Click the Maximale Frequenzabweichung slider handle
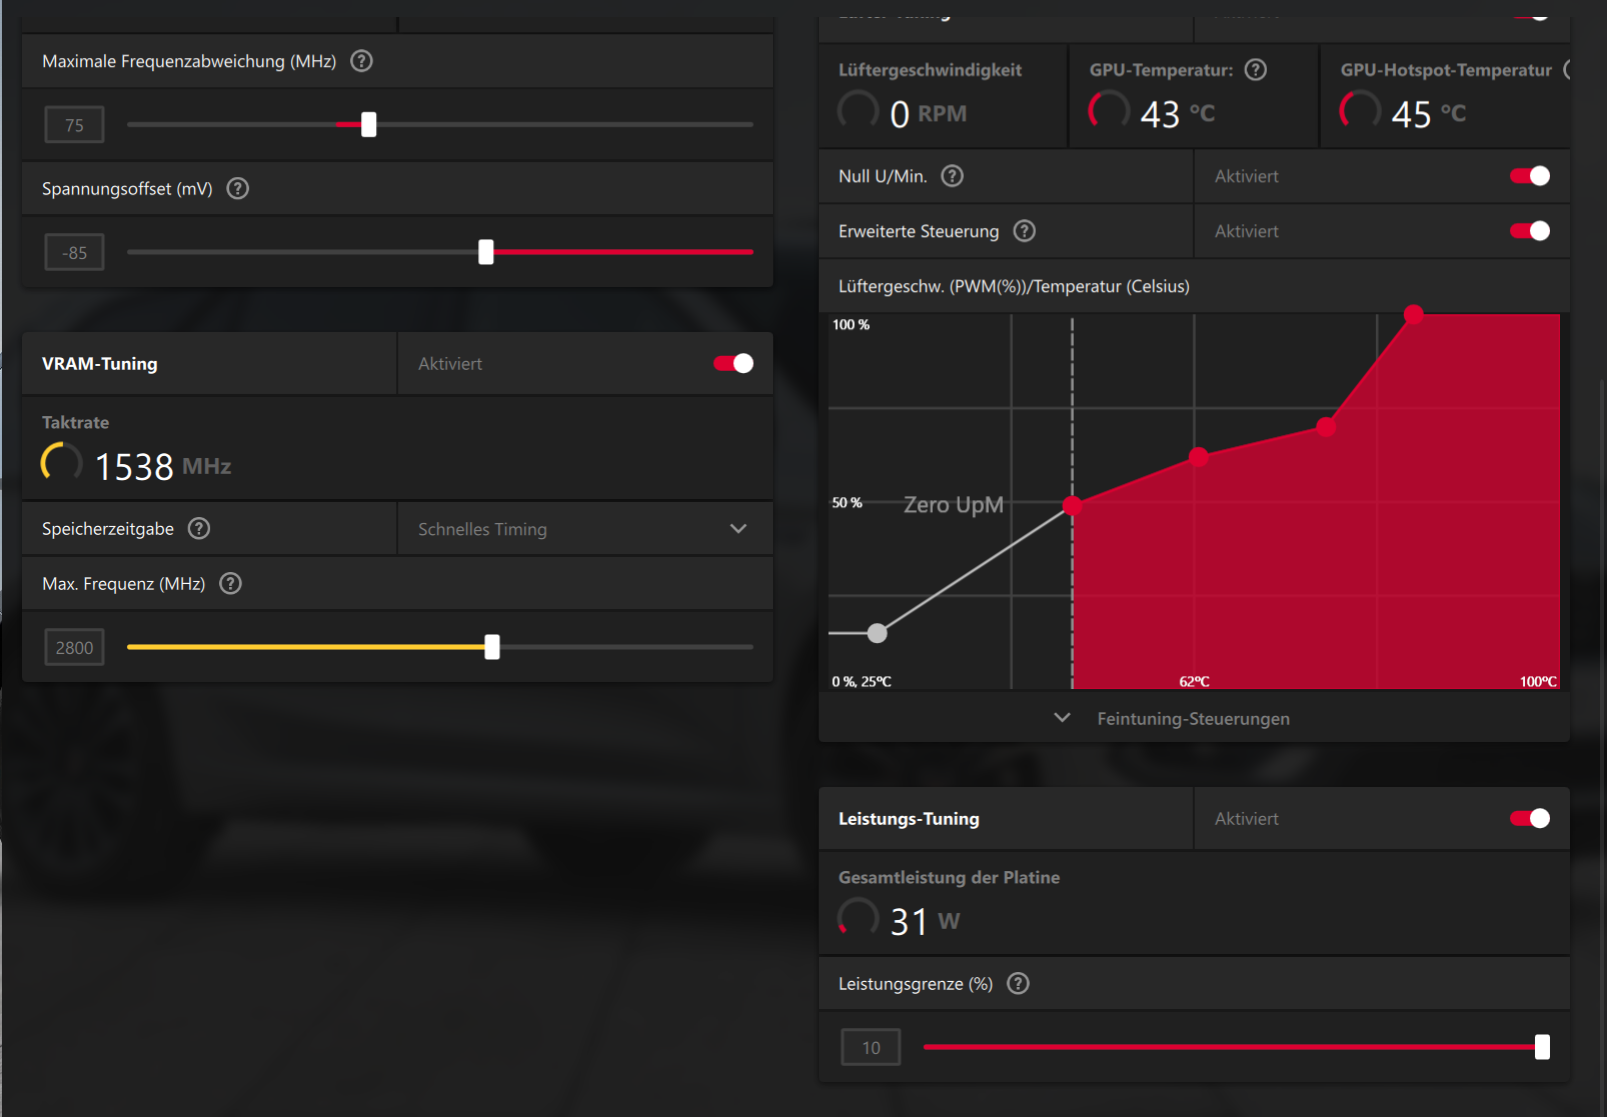This screenshot has height=1117, width=1607. (x=369, y=124)
